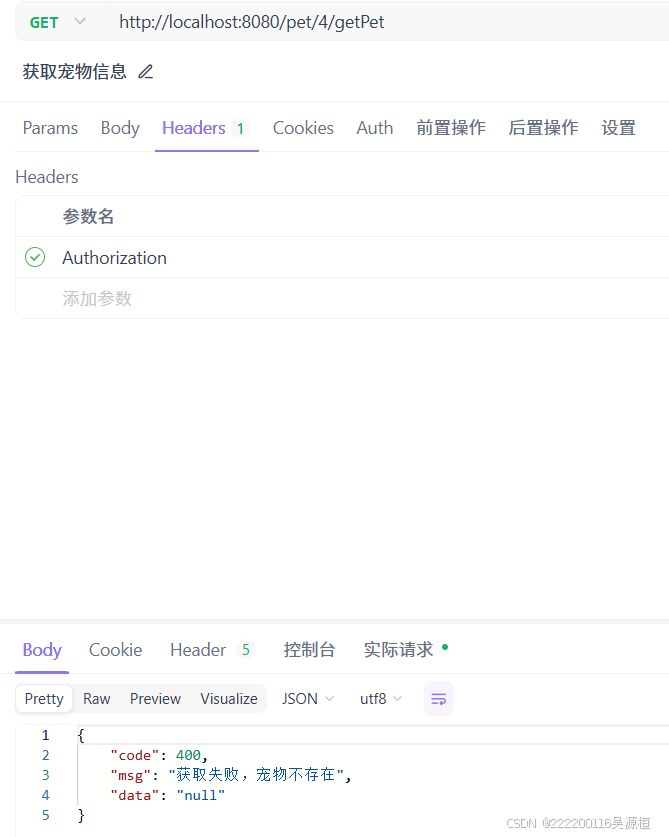
Task: Switch to the Params tab
Action: pos(50,128)
